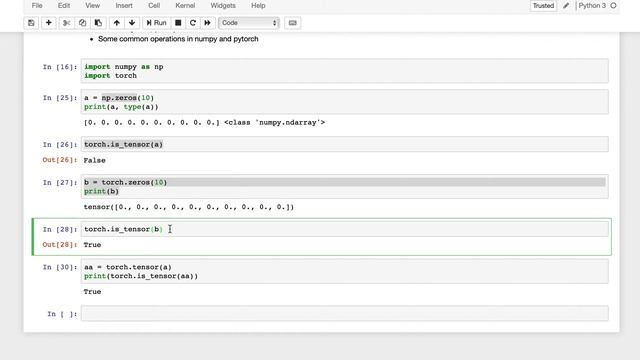Open the Insert menu
The height and width of the screenshot is (360, 640).
coord(124,6)
